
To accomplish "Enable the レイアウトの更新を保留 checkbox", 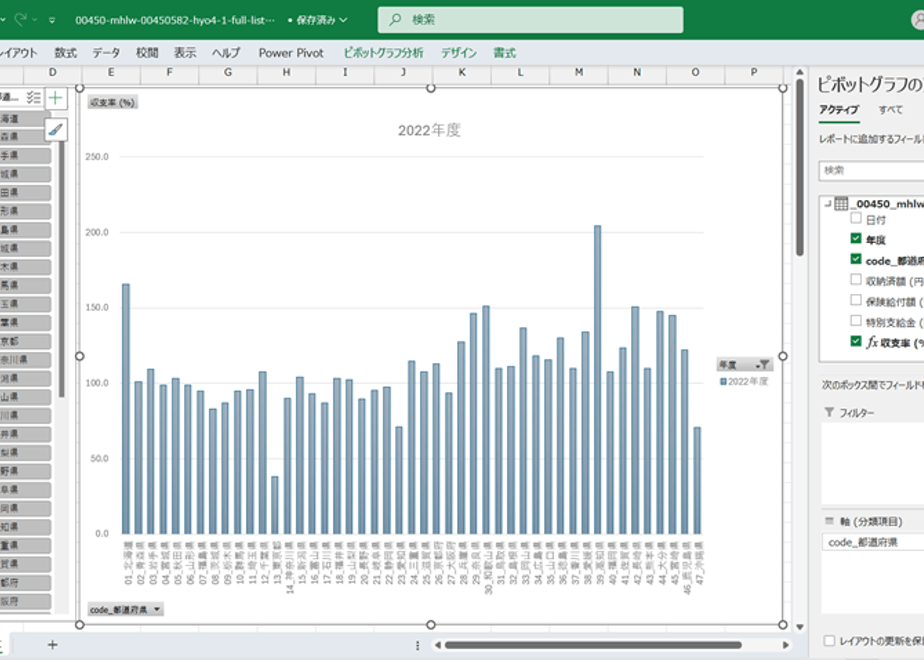I will pos(829,641).
